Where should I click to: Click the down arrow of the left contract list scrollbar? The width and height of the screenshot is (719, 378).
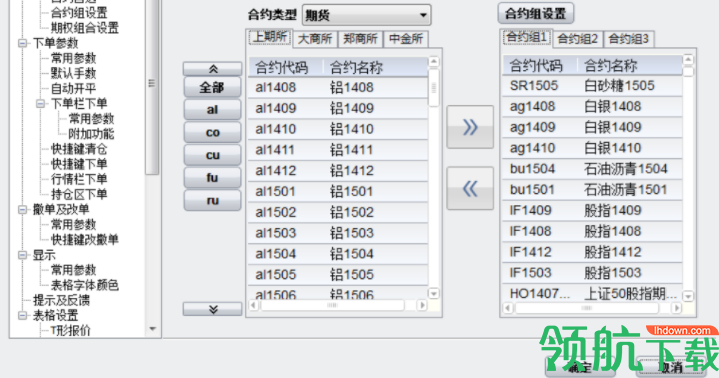433,293
